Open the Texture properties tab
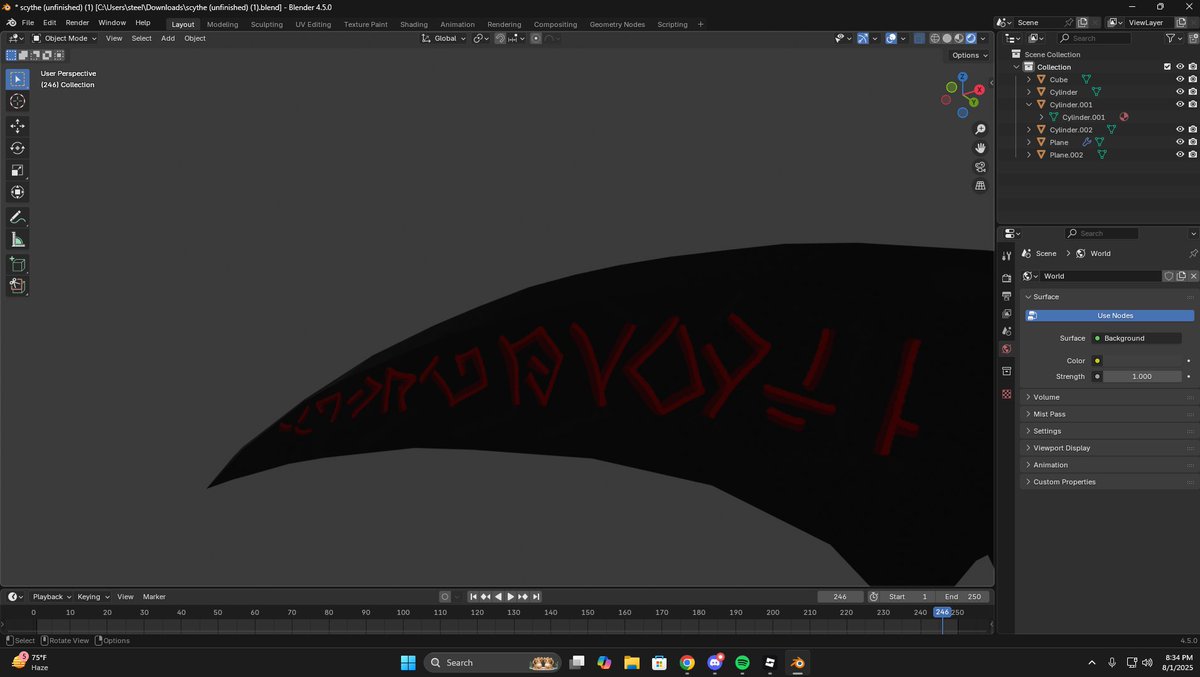The height and width of the screenshot is (677, 1200). click(1007, 394)
